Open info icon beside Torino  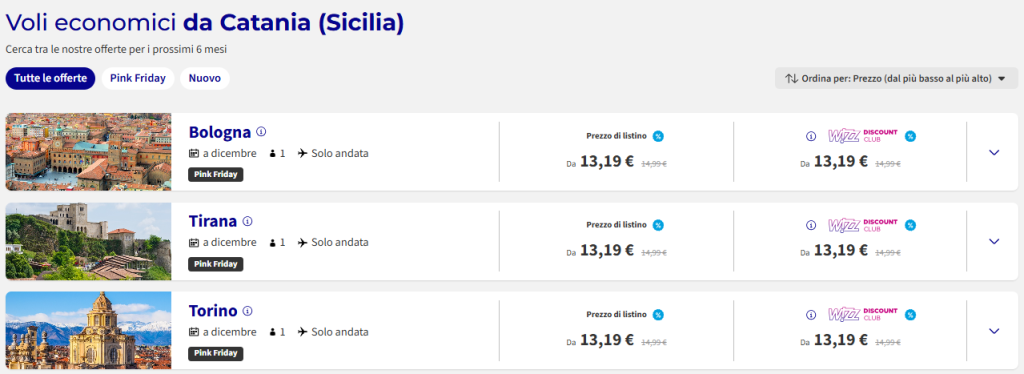pos(248,311)
